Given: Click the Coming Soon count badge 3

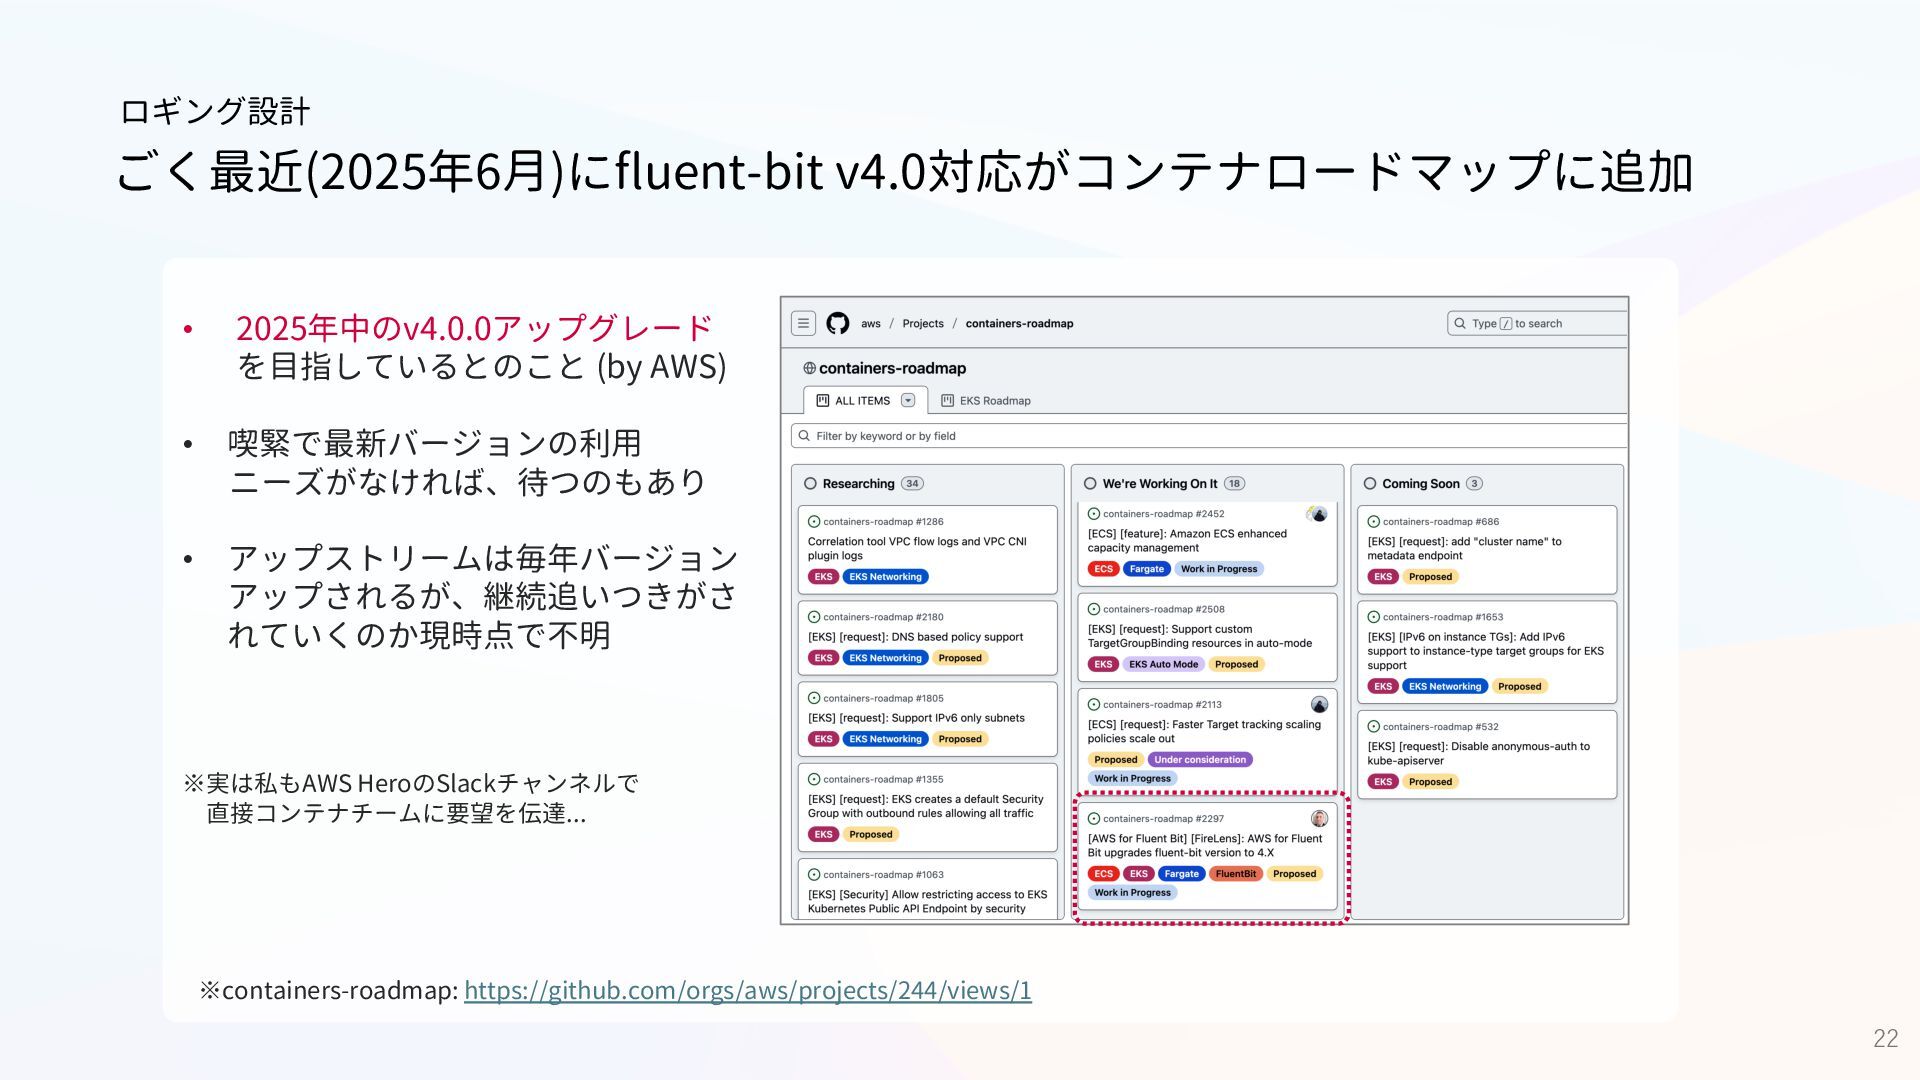Looking at the screenshot, I should tap(1474, 483).
